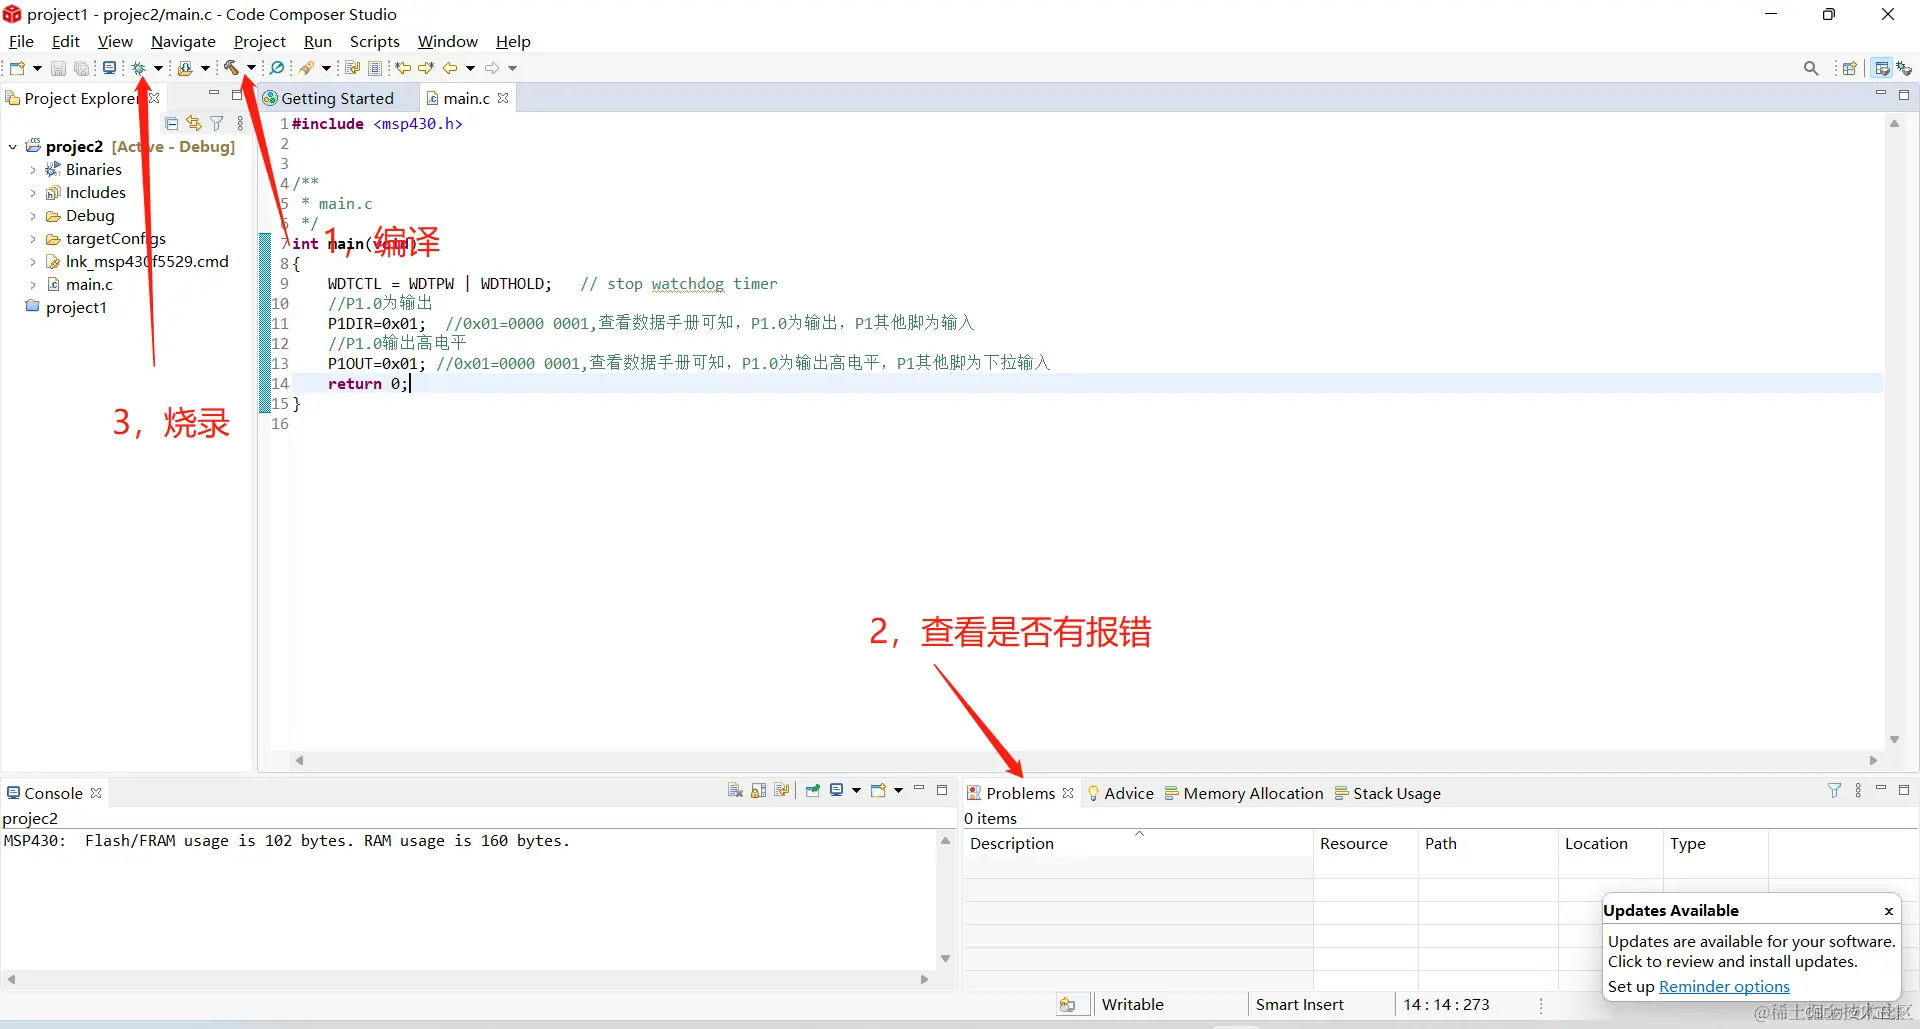
Task: Click the lined-page icon before the asterisk arrows
Action: tap(375, 68)
